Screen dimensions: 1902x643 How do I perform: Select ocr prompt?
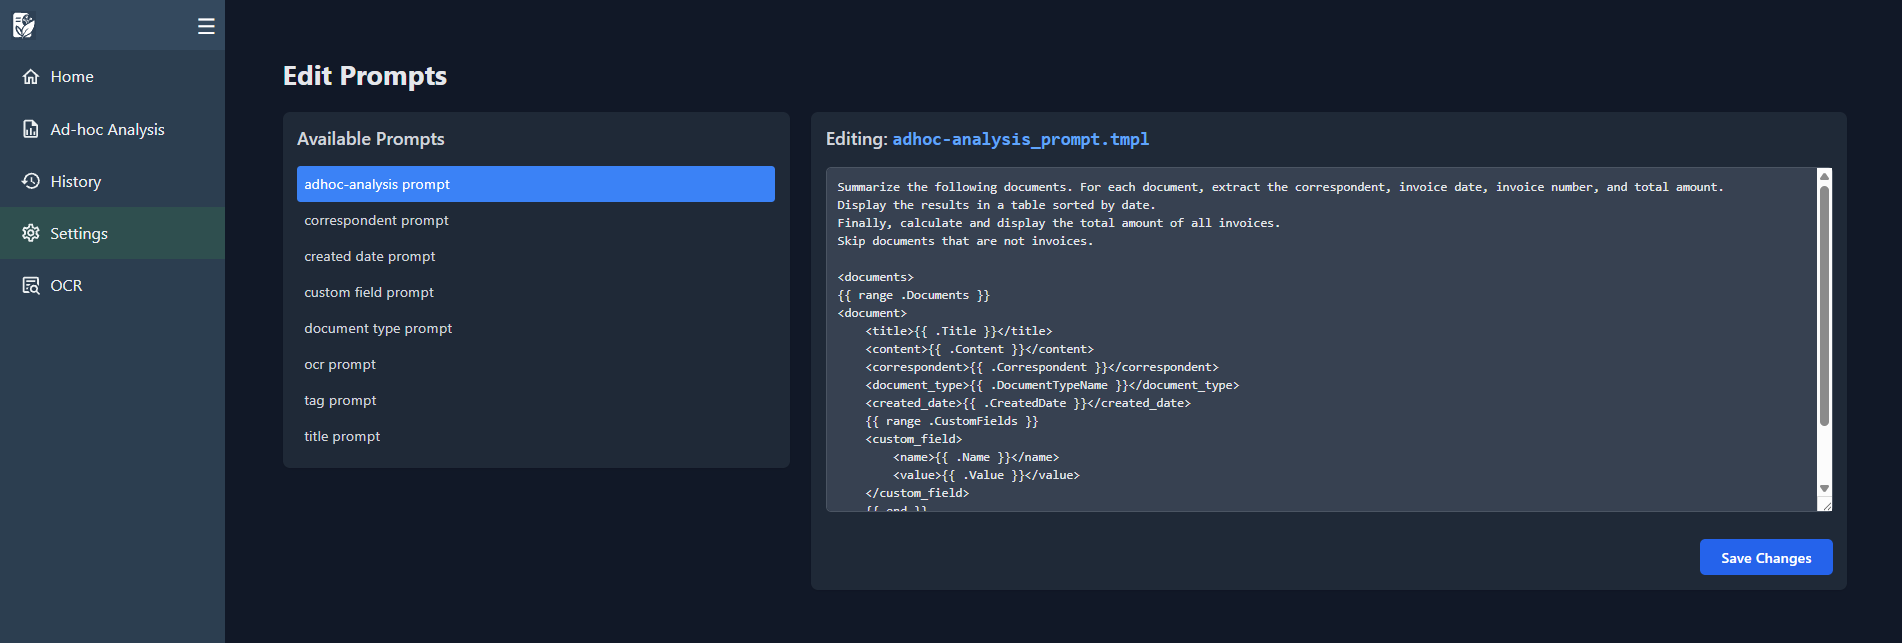340,364
